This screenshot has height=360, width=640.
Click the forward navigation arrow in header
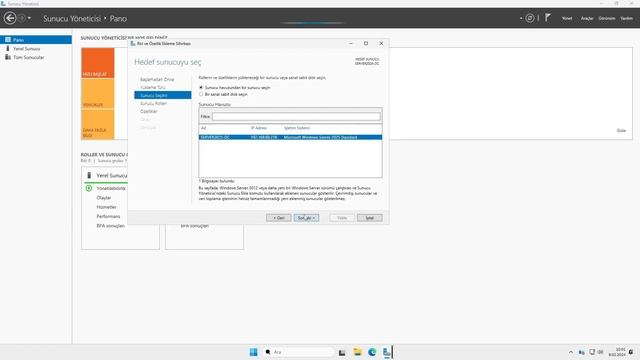22,18
